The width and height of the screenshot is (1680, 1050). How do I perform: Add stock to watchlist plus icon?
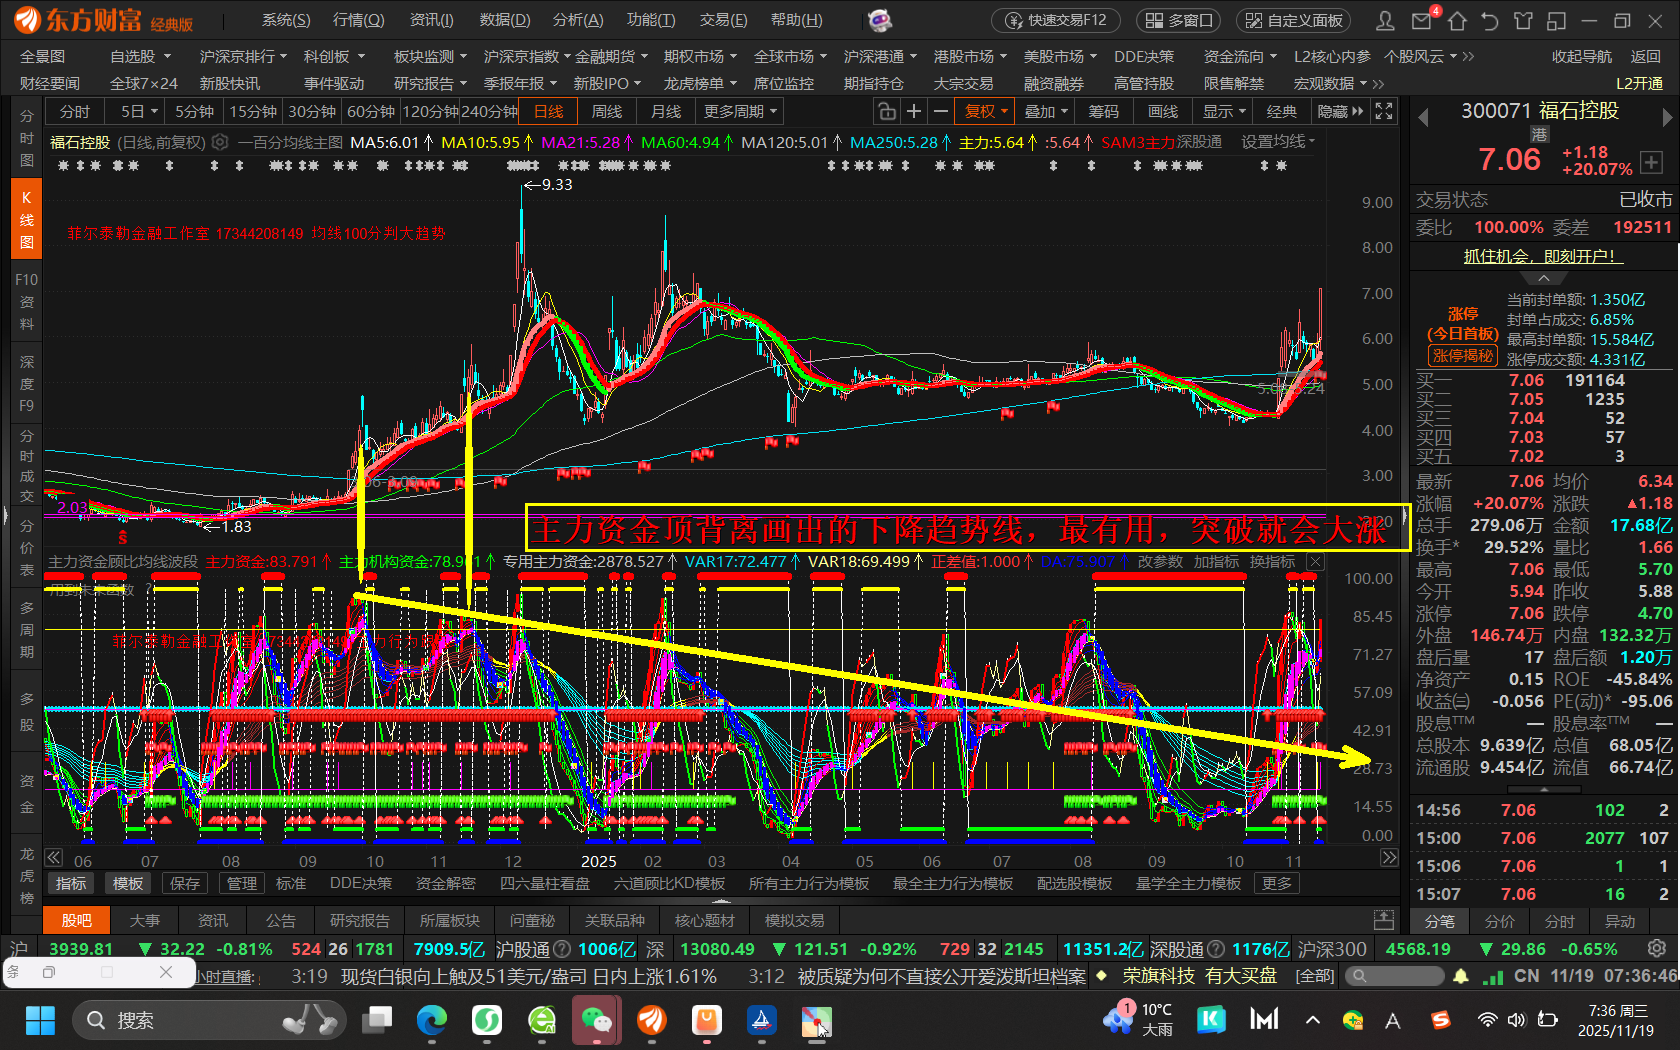(x=1651, y=161)
